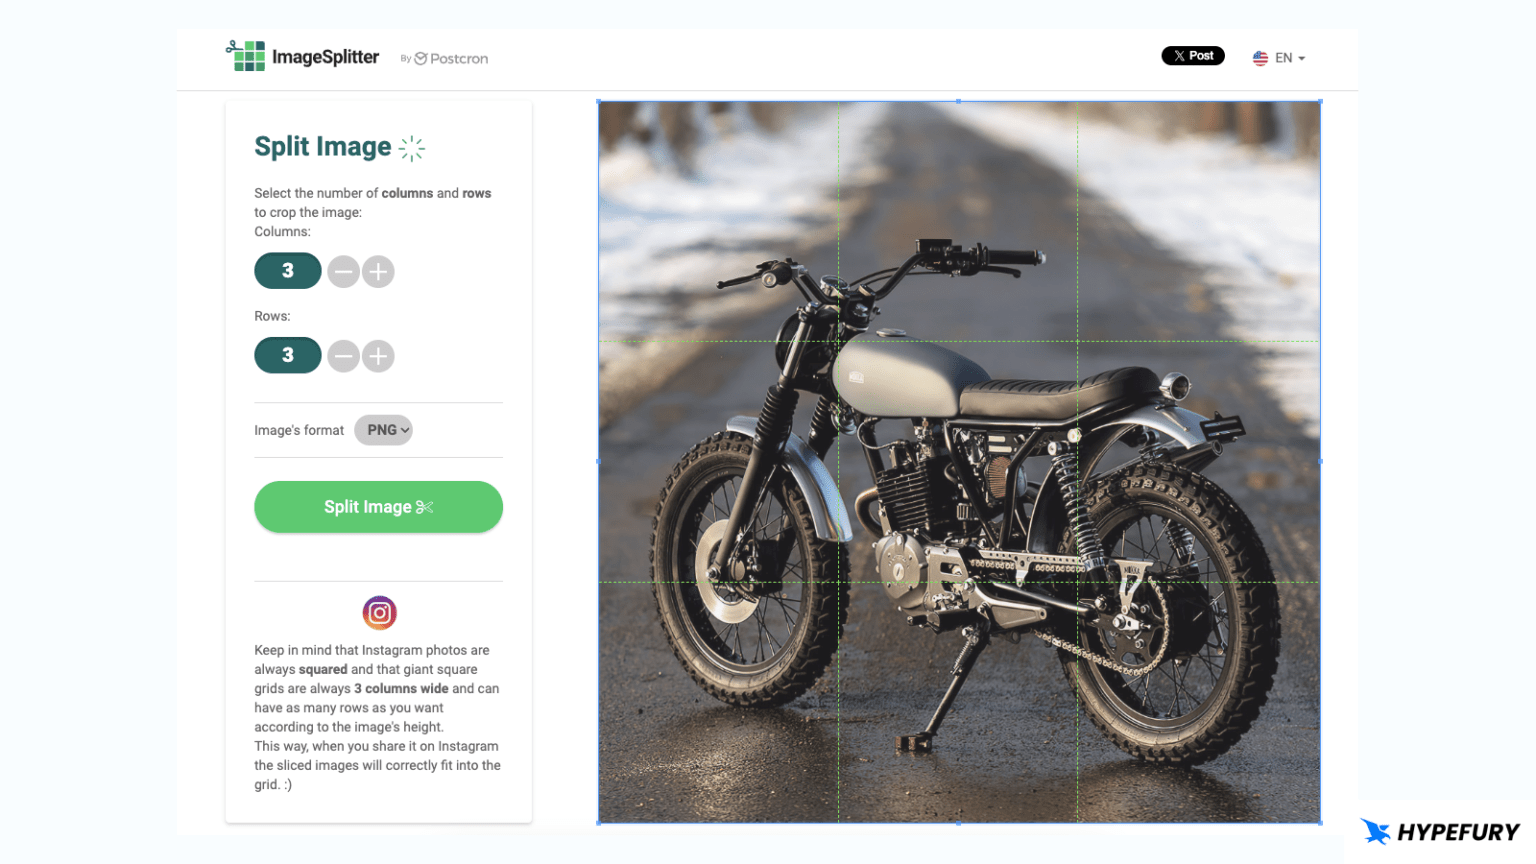Click the US flag language icon
This screenshot has width=1536, height=864.
coord(1260,58)
